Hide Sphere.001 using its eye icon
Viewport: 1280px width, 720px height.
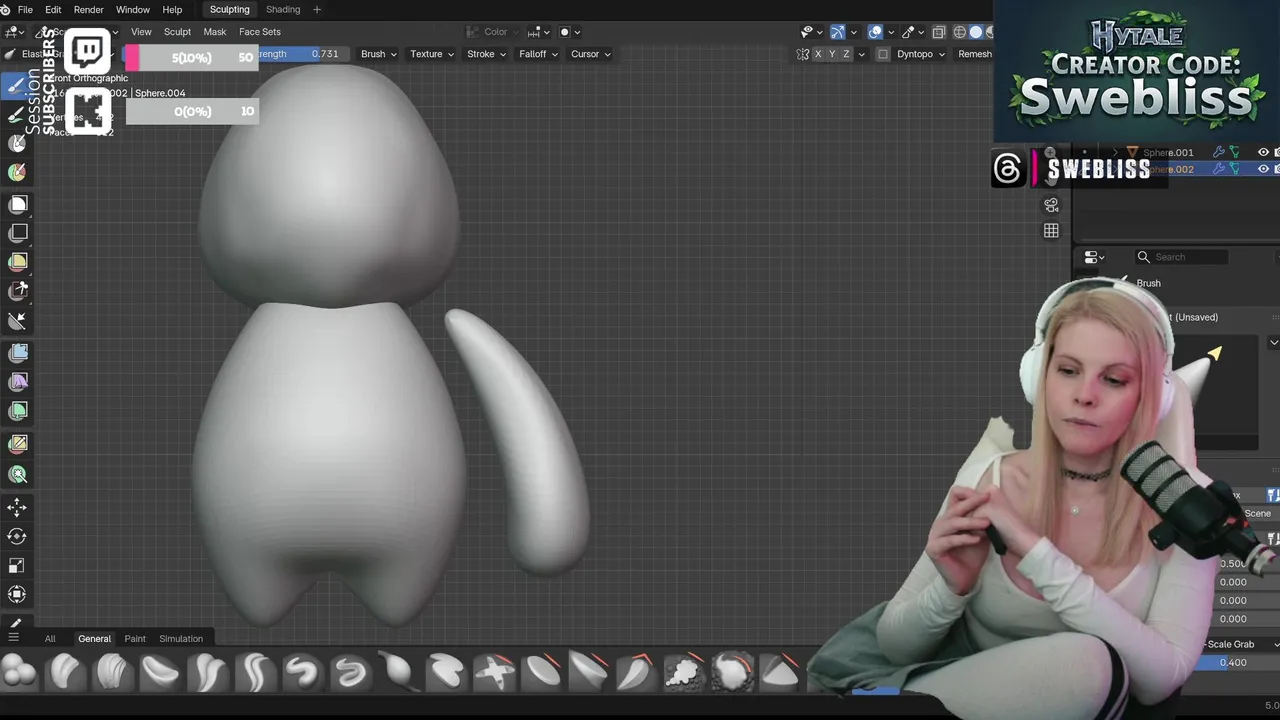click(x=1263, y=153)
